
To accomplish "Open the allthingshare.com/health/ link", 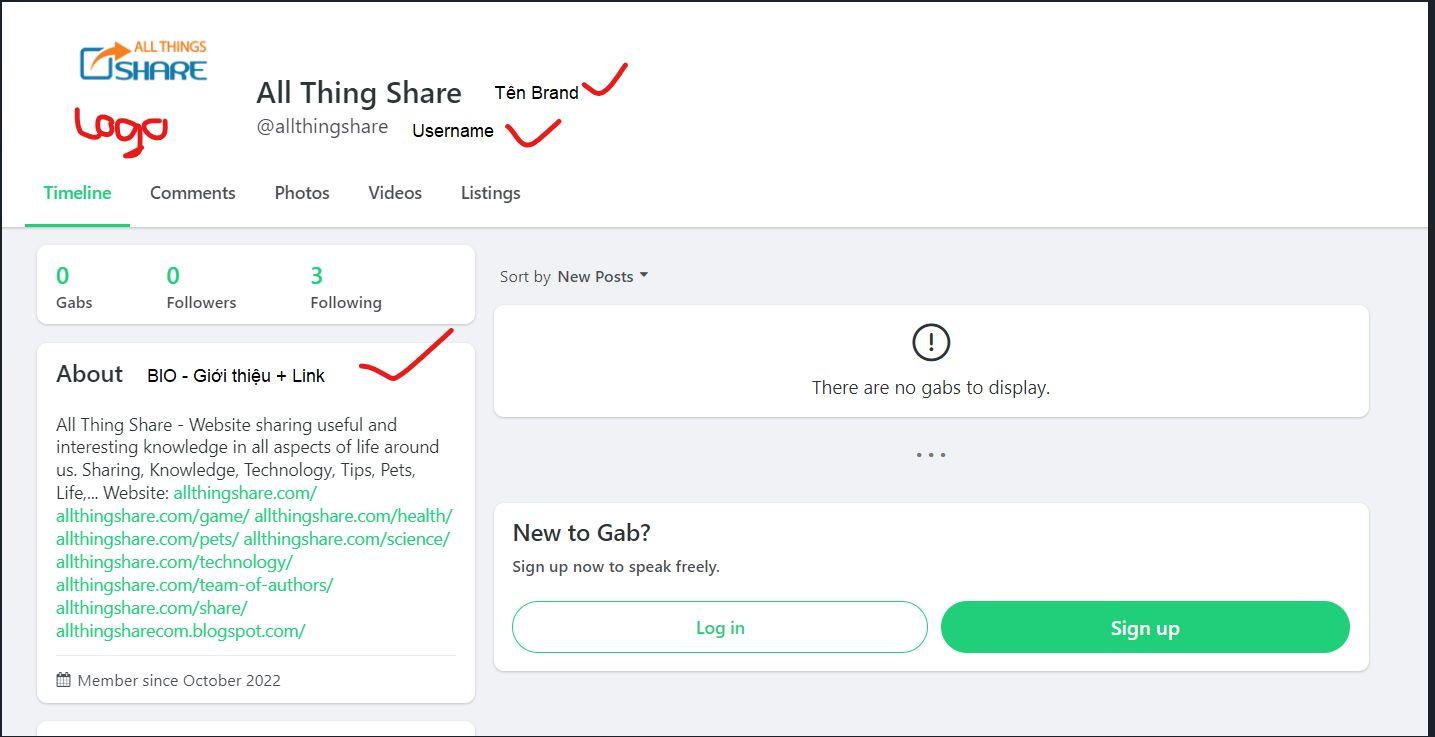I will (353, 516).
